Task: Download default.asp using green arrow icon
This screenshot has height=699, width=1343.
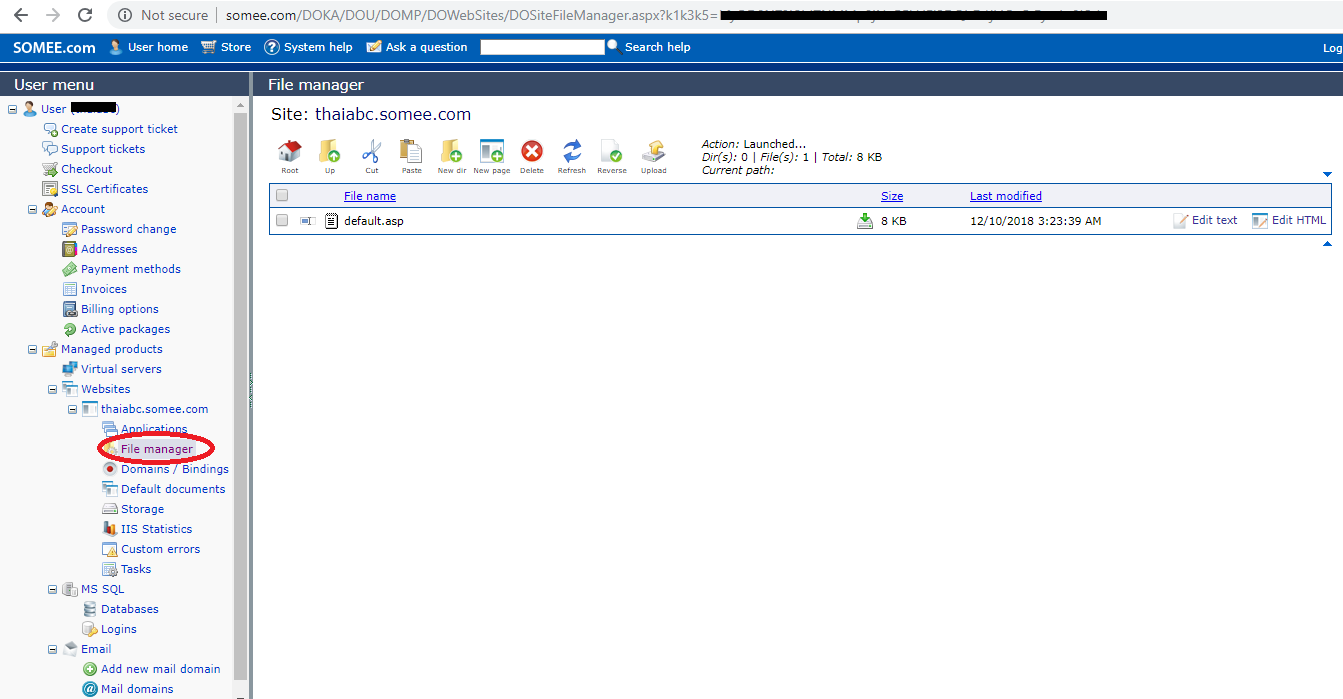Action: 865,221
